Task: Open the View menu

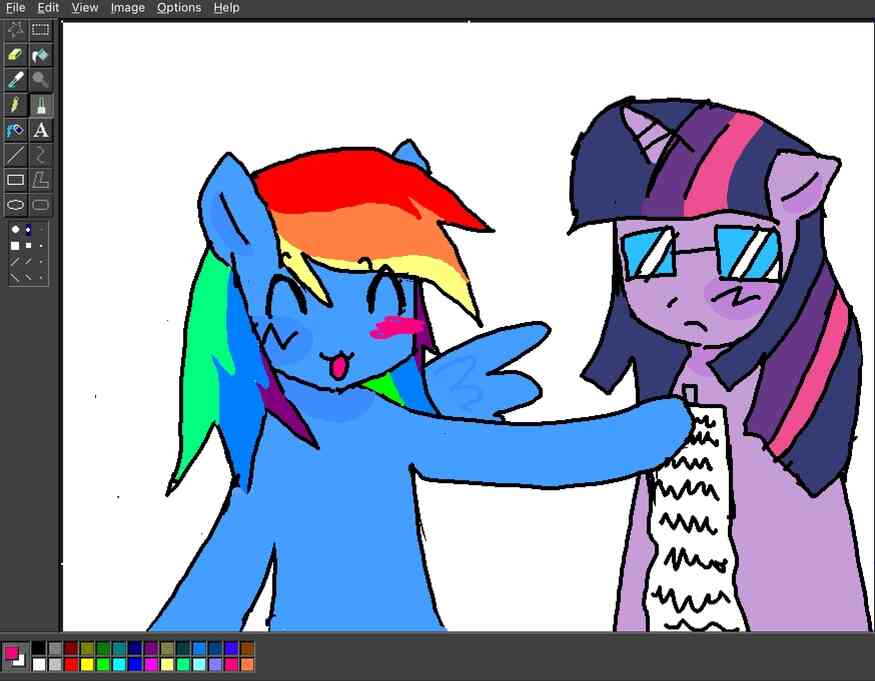Action: [85, 8]
